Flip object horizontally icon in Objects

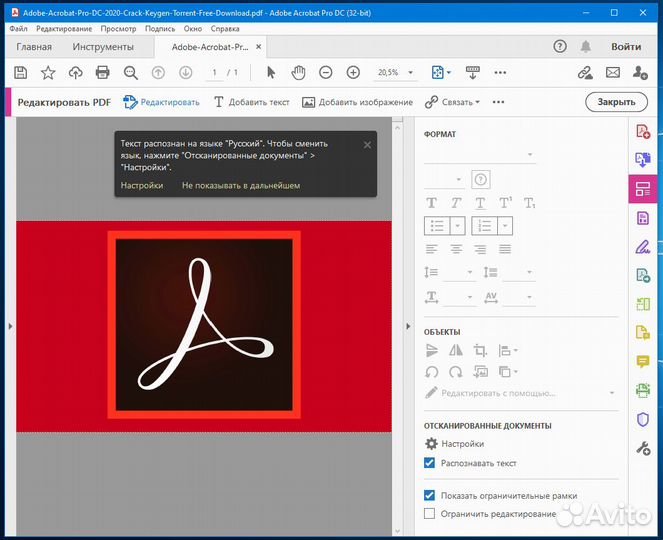(x=456, y=350)
